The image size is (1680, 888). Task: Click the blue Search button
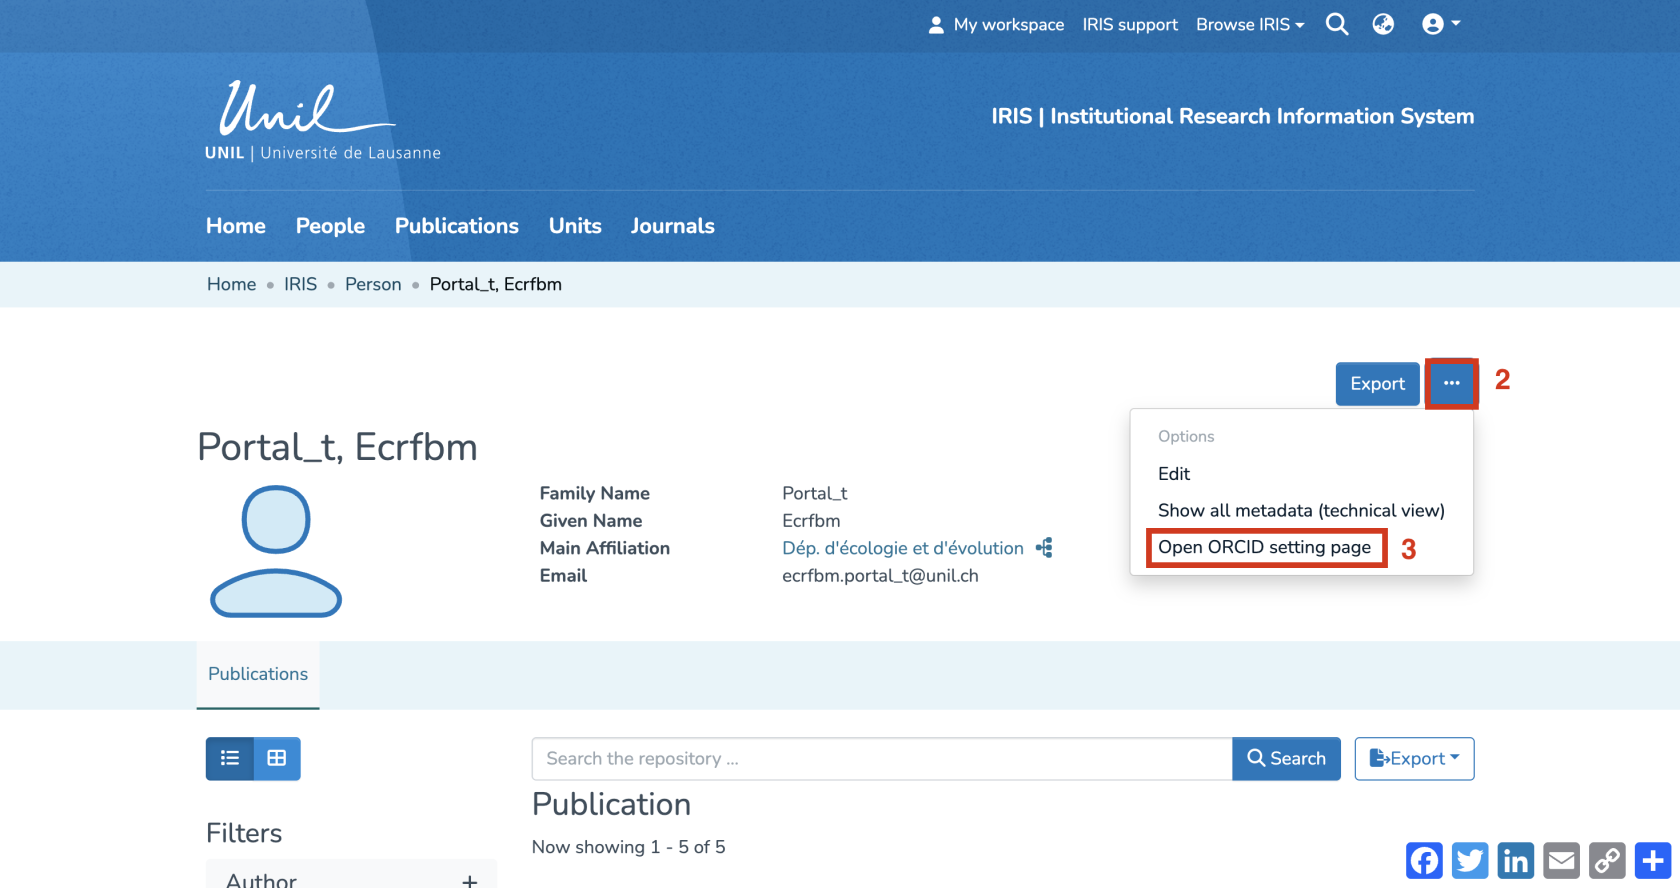pyautogui.click(x=1286, y=758)
